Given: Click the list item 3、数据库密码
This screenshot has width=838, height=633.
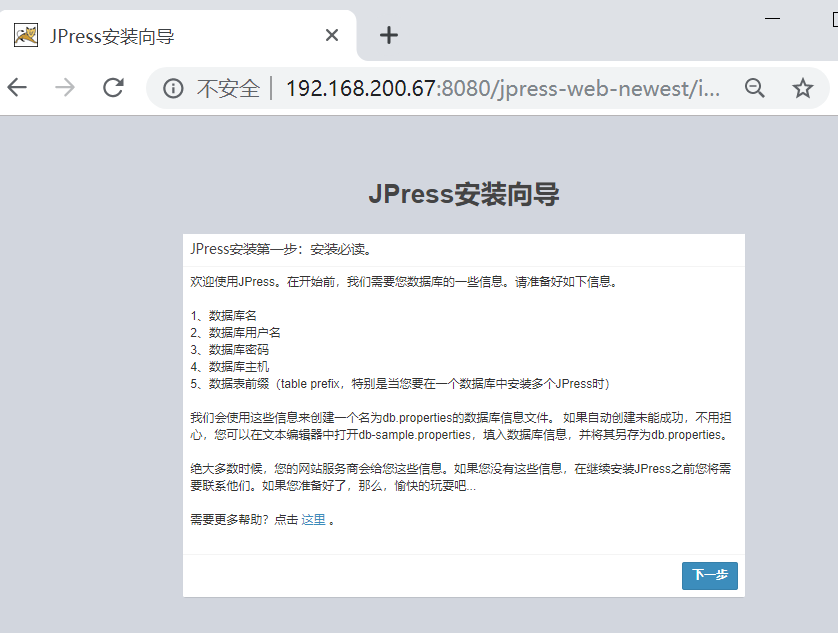Looking at the screenshot, I should 229,350.
